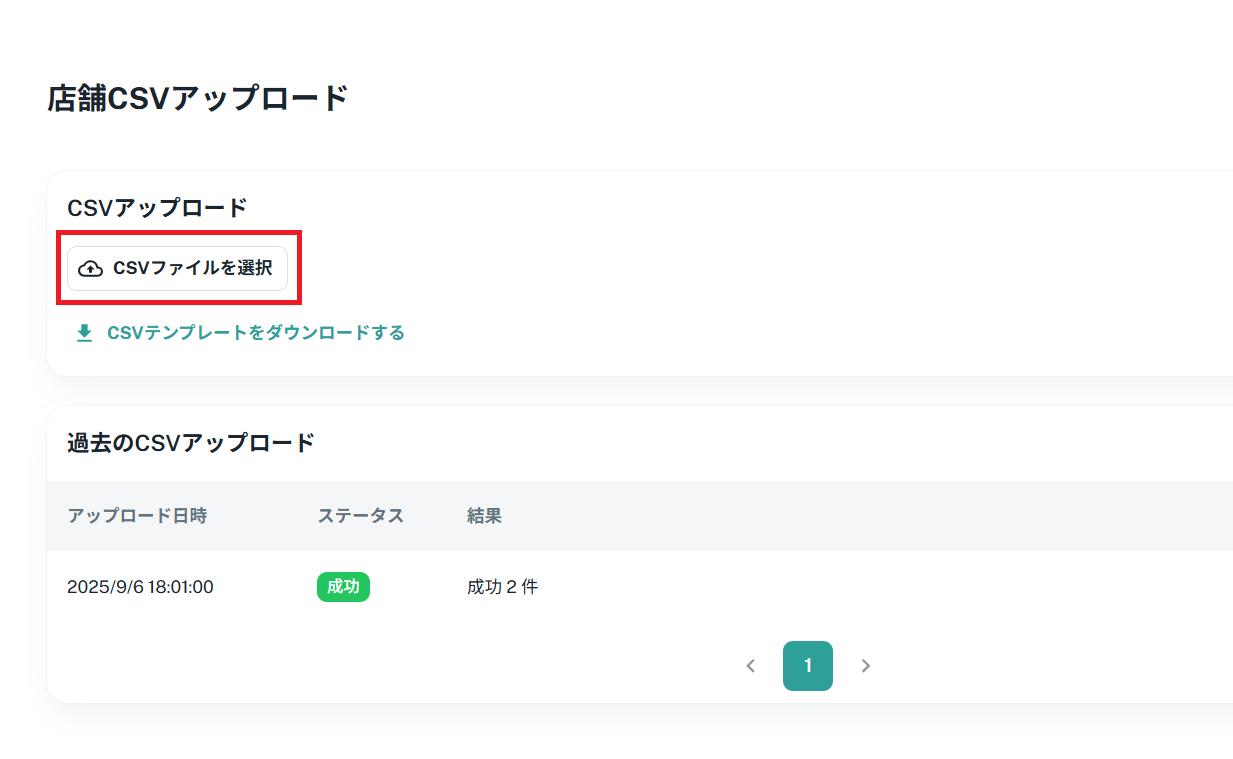Go to next page with right chevron
The width and height of the screenshot is (1233, 759).
[866, 666]
